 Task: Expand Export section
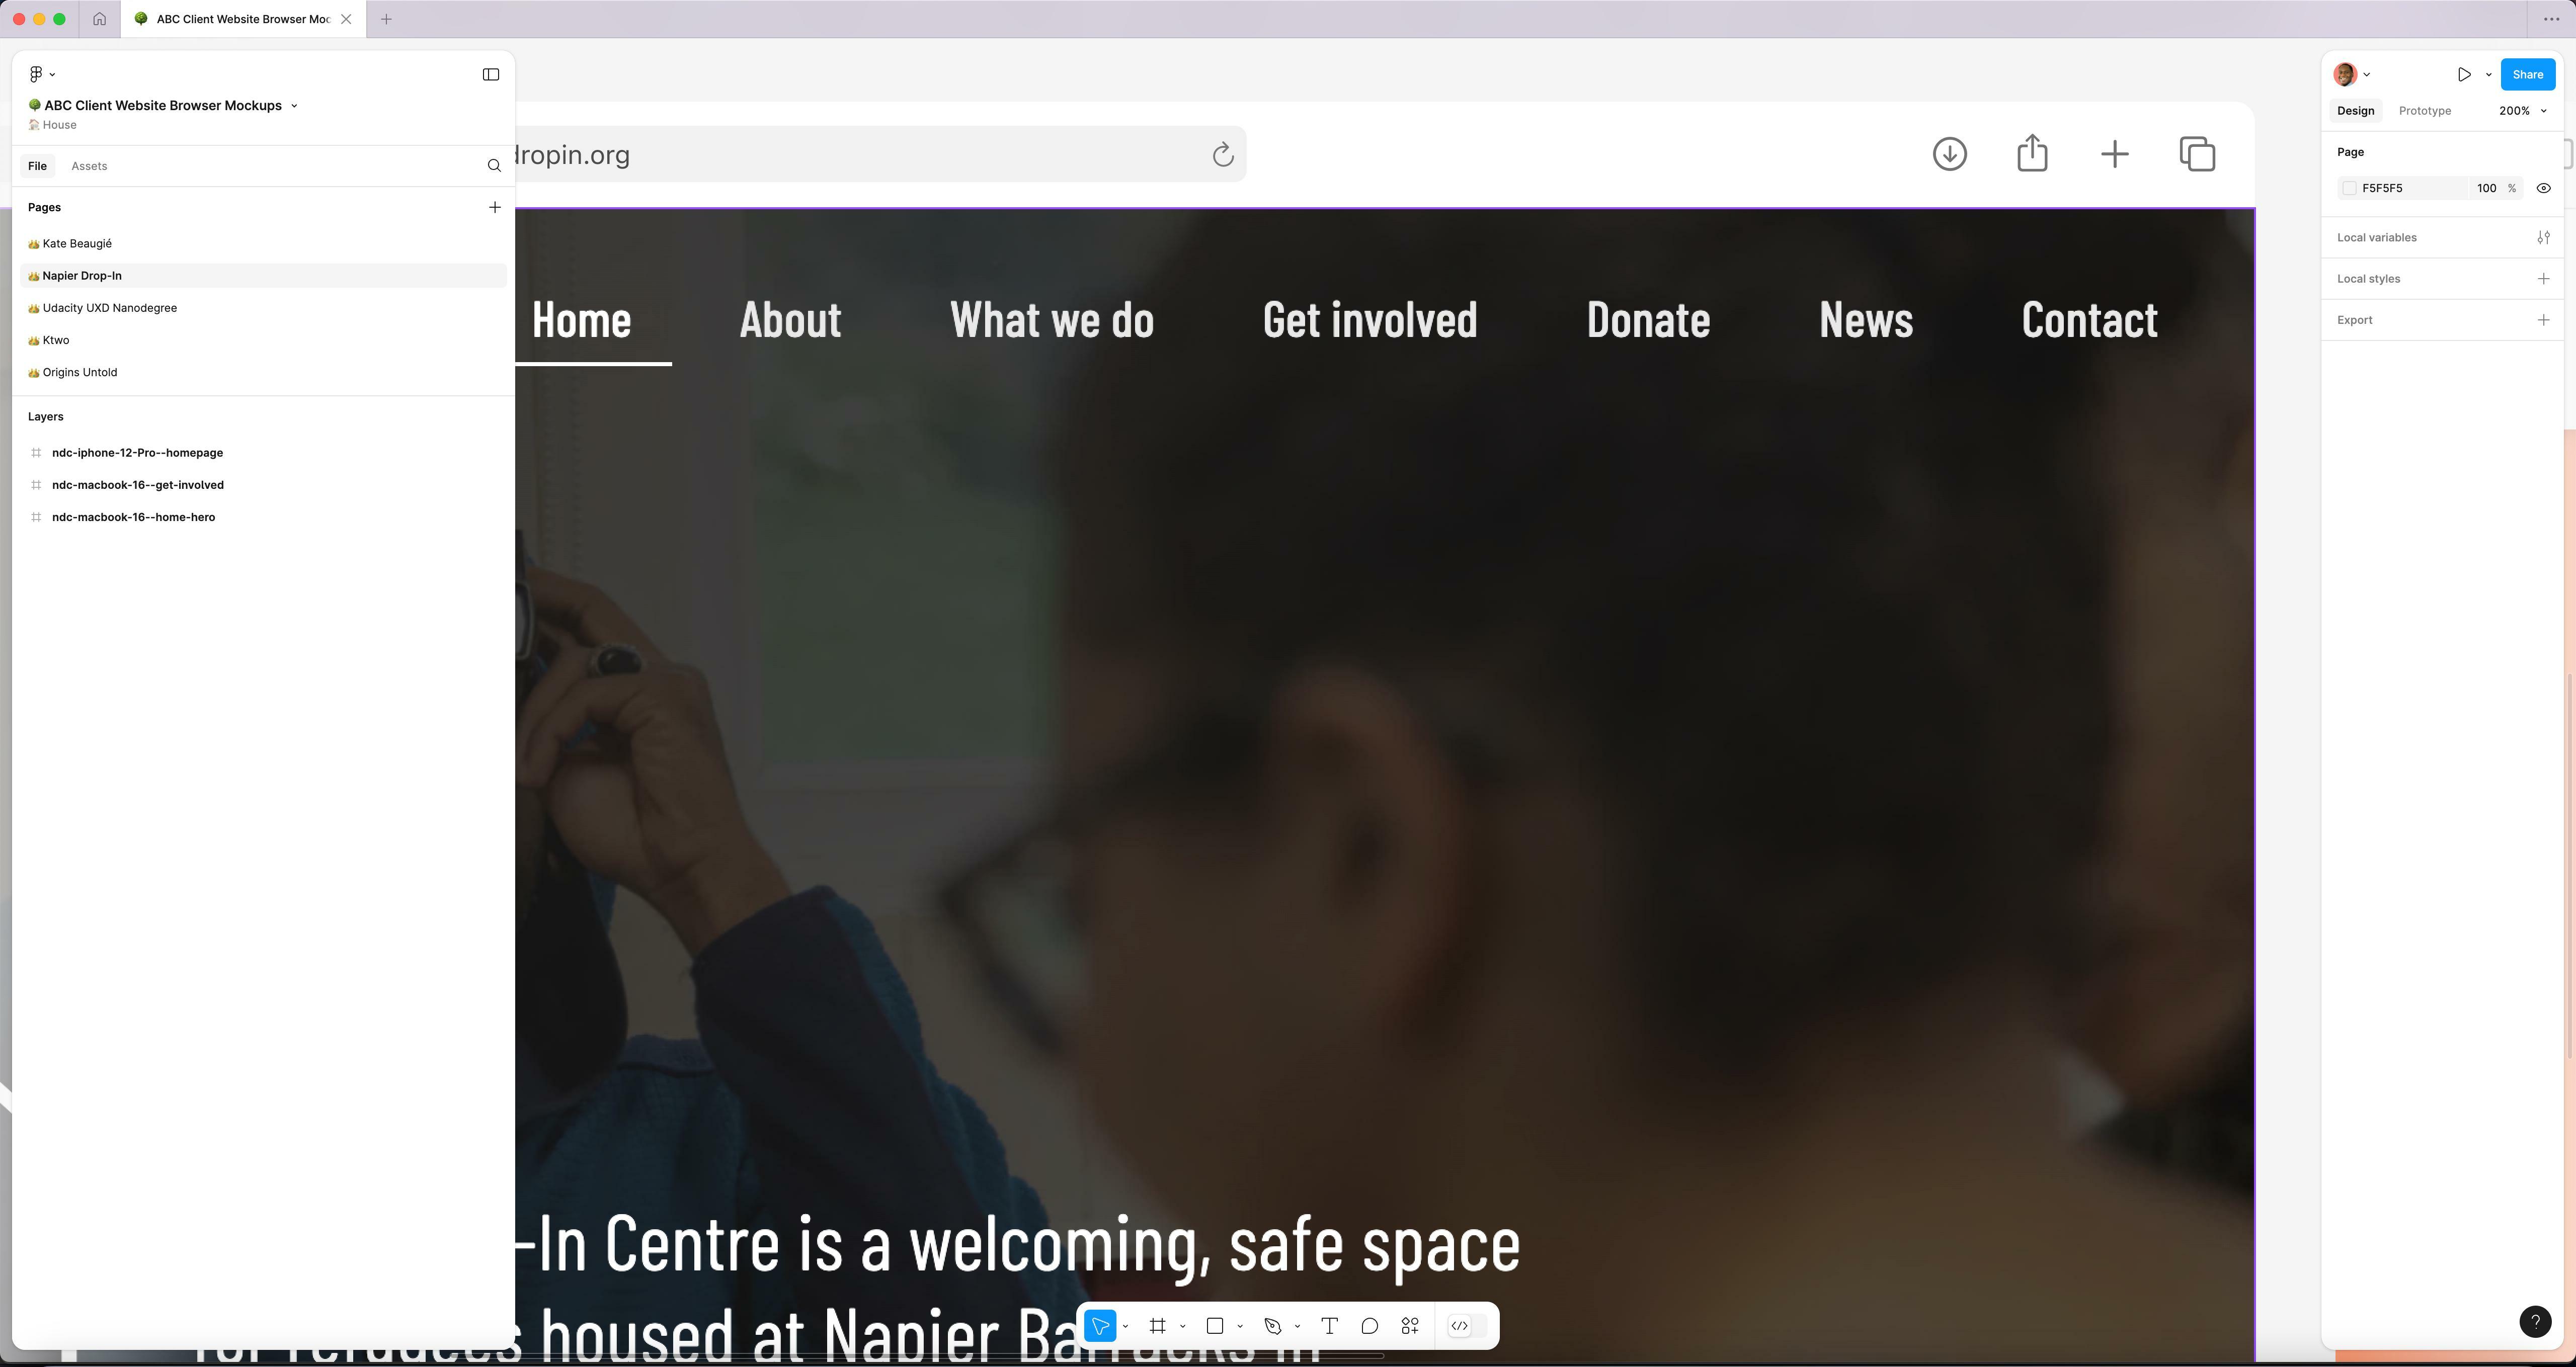coord(2545,320)
